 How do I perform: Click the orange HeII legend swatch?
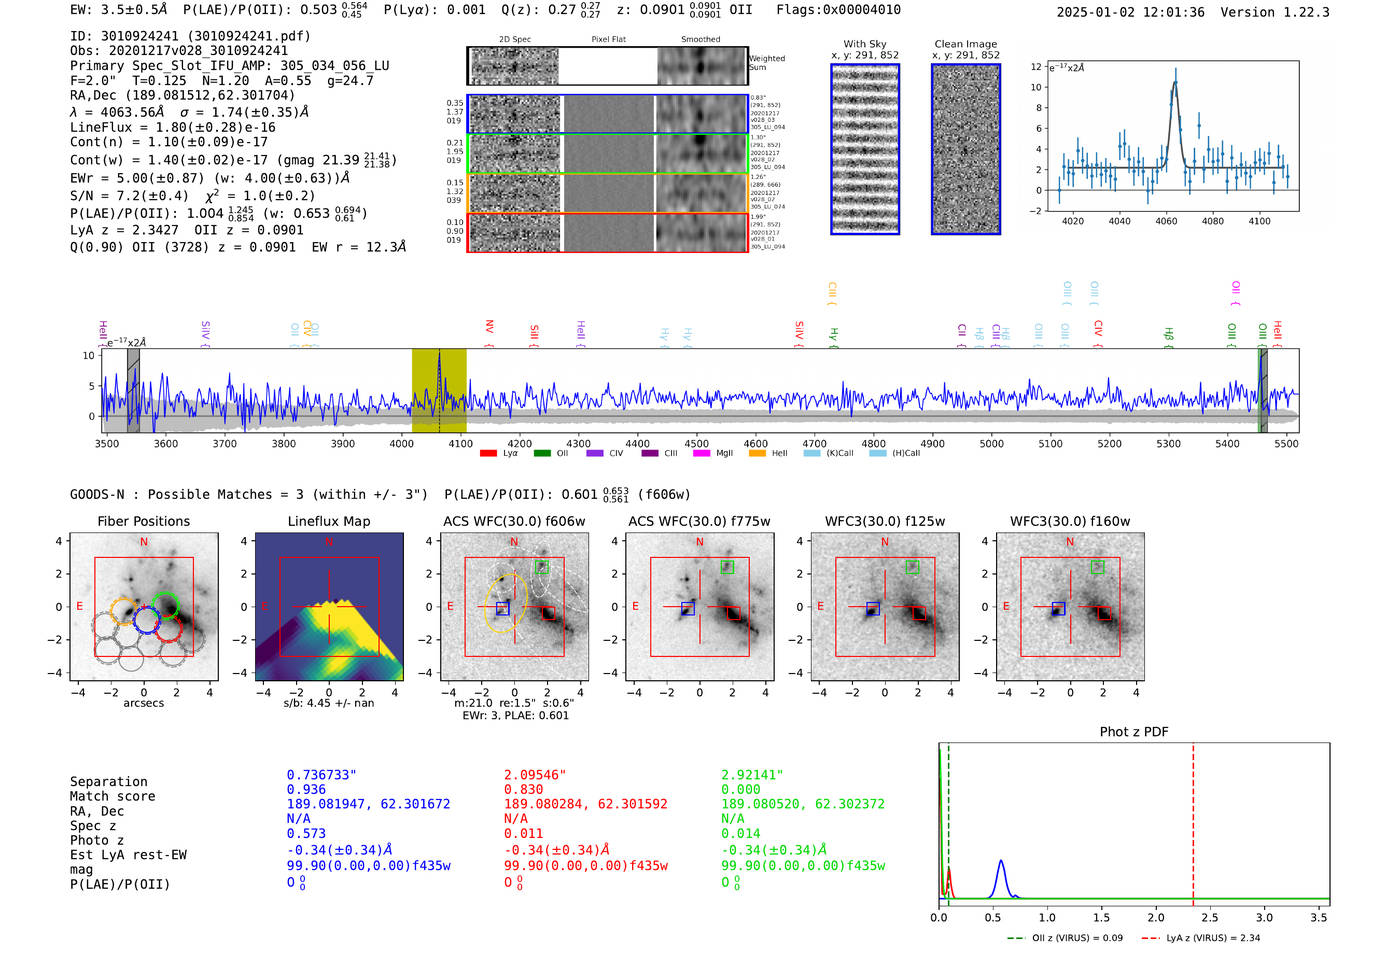(x=757, y=453)
